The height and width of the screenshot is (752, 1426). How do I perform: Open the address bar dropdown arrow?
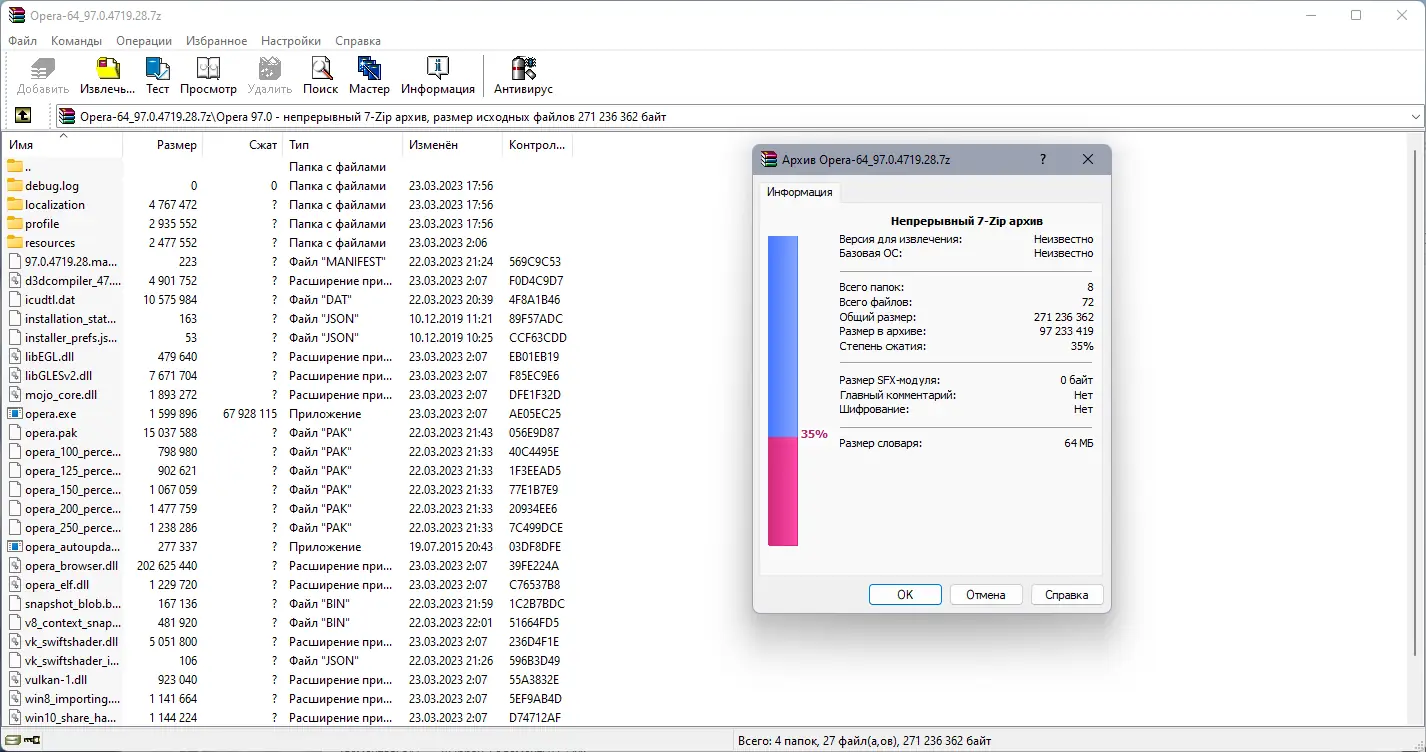pyautogui.click(x=1416, y=115)
